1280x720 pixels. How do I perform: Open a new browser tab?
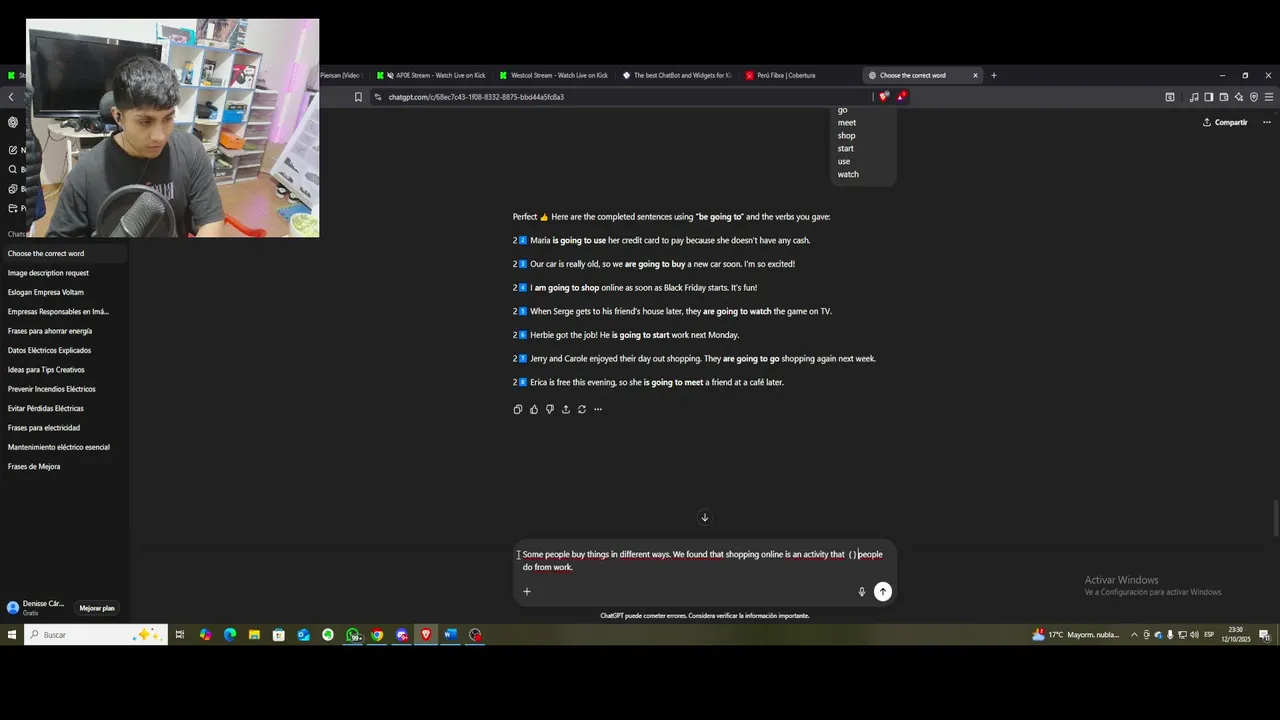[x=993, y=75]
